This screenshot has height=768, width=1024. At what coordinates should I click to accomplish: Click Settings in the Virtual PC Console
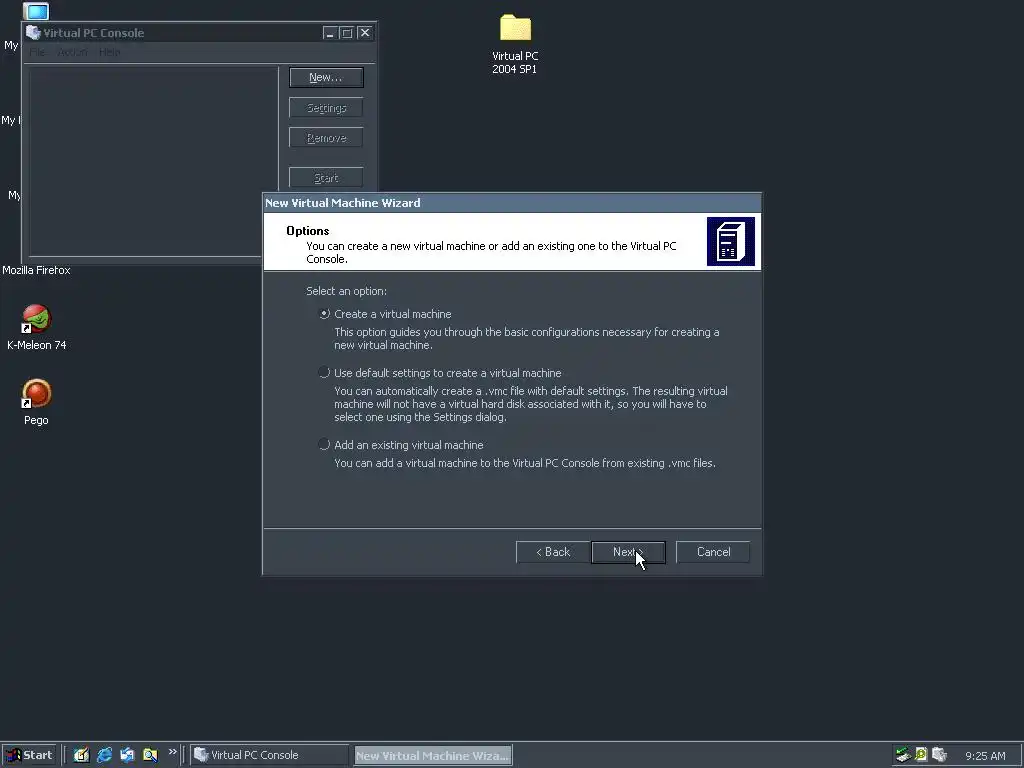(326, 108)
